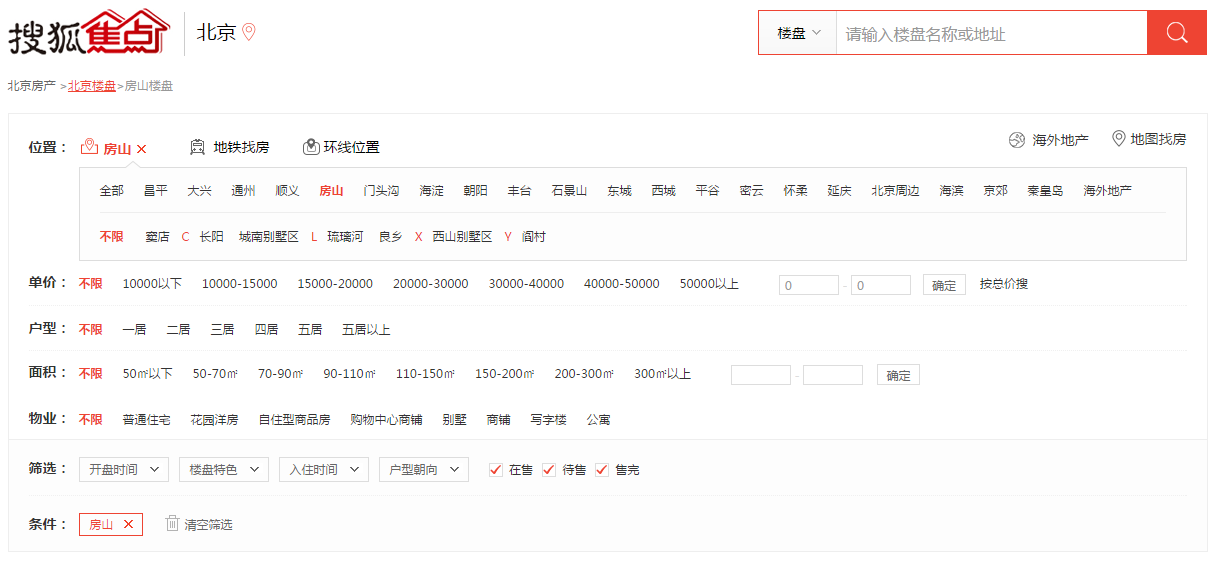
Task: Select 写字楼 property type
Action: click(549, 420)
